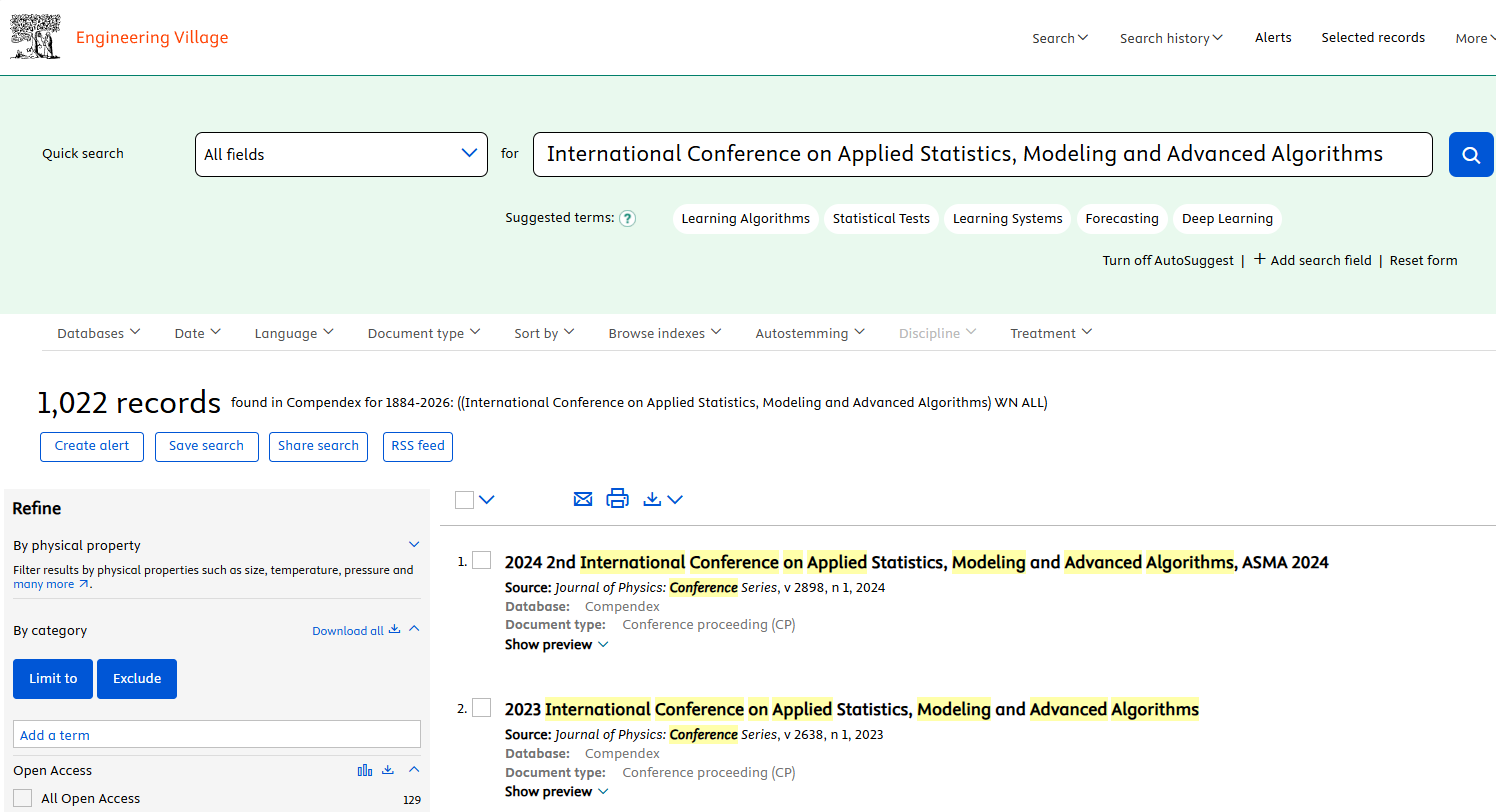
Task: Click the blue magnifier search button
Action: (1471, 155)
